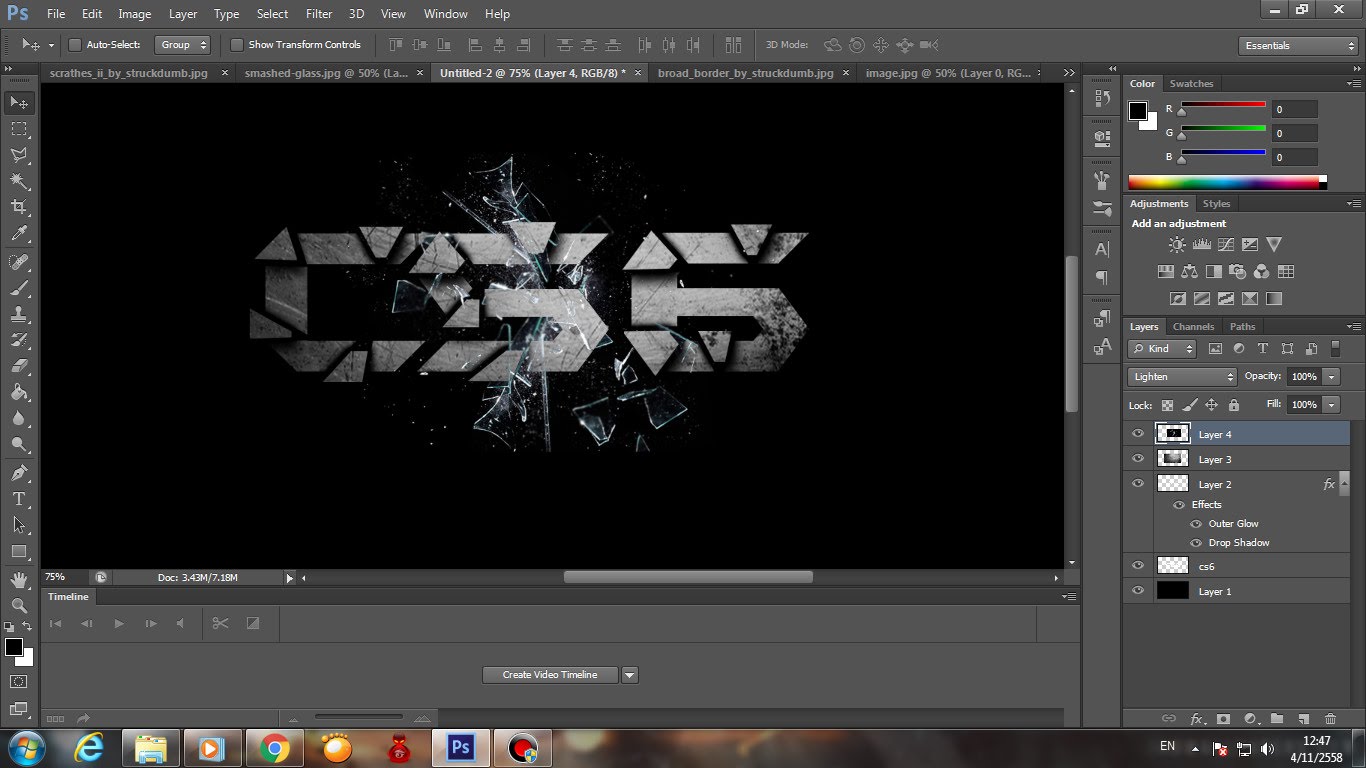Select the Move tool
1366x768 pixels.
(x=18, y=102)
